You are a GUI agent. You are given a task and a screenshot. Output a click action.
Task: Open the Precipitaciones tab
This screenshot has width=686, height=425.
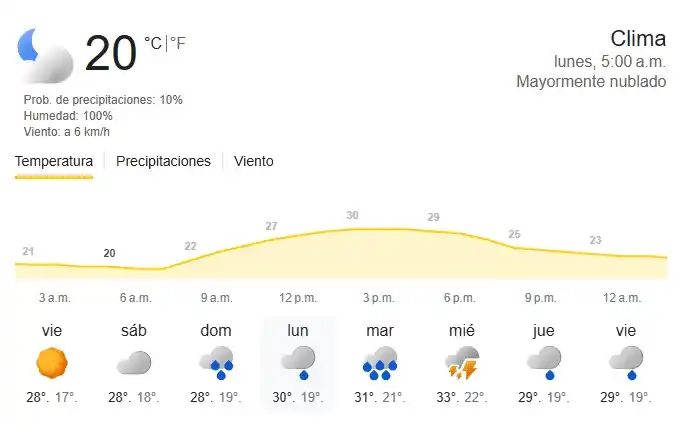pyautogui.click(x=163, y=161)
